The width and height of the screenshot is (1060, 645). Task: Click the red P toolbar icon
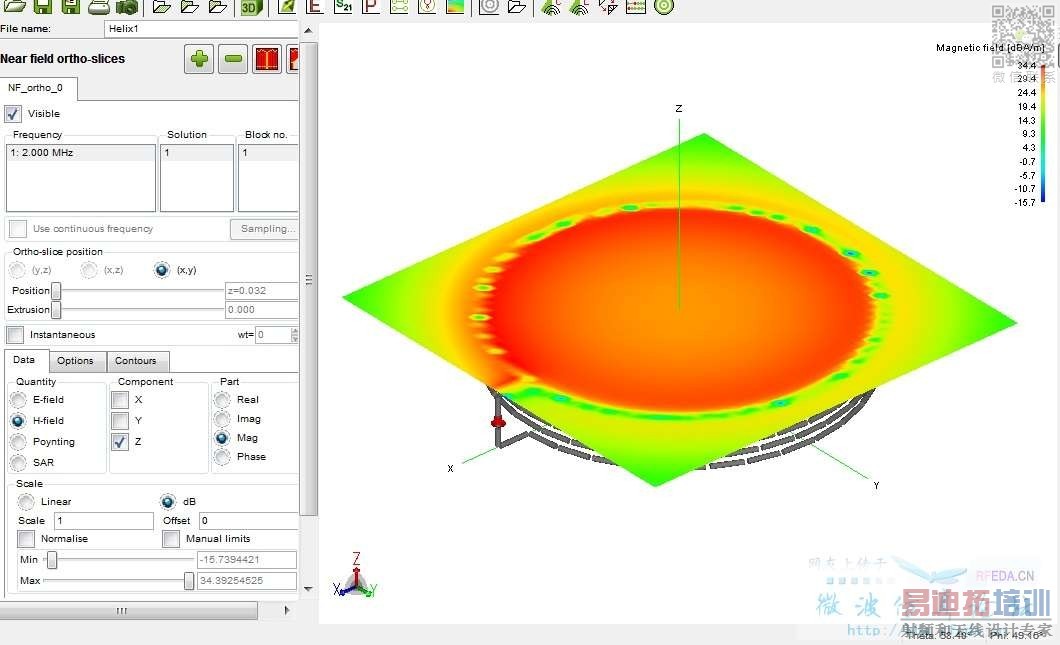point(370,6)
